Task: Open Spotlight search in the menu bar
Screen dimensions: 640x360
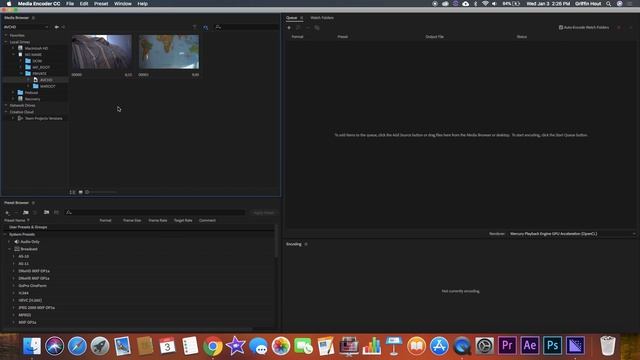Action: (x=609, y=4)
